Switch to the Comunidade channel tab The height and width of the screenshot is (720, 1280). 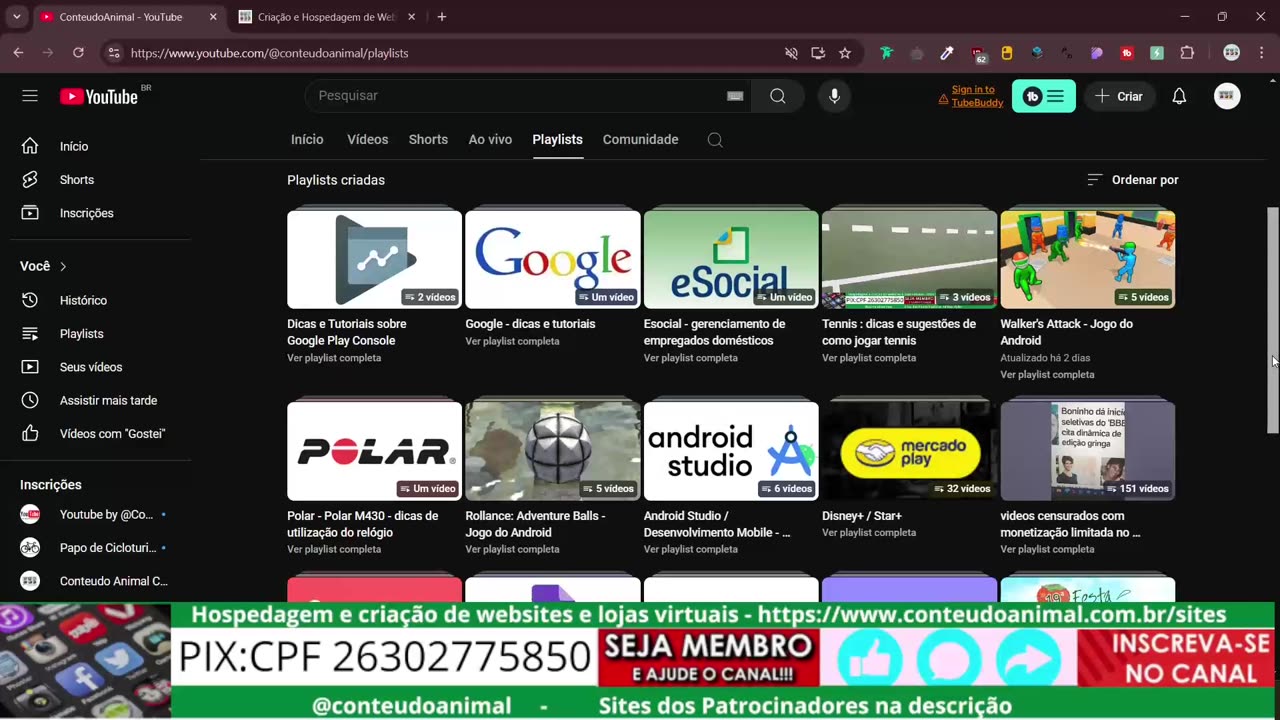tap(640, 140)
